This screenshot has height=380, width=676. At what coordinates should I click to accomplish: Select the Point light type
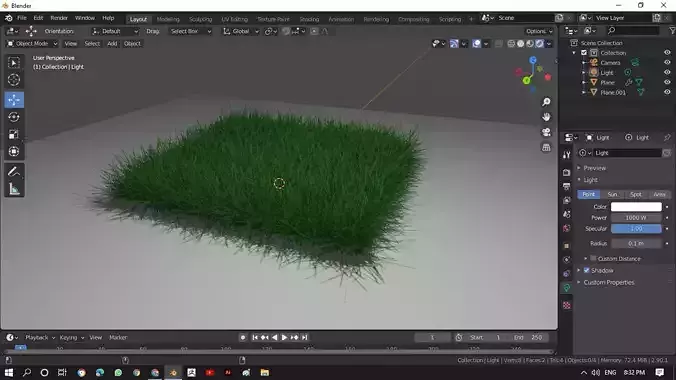(588, 195)
